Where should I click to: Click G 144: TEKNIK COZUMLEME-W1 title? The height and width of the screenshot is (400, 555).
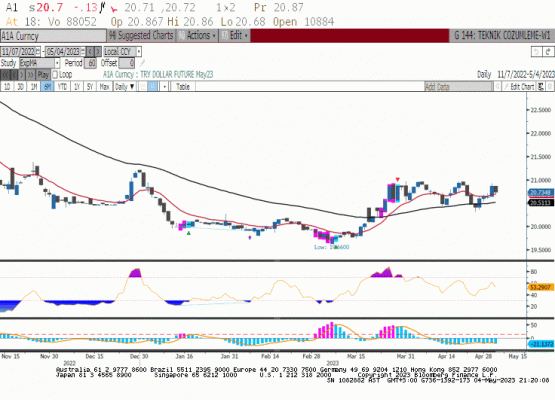tap(502, 35)
